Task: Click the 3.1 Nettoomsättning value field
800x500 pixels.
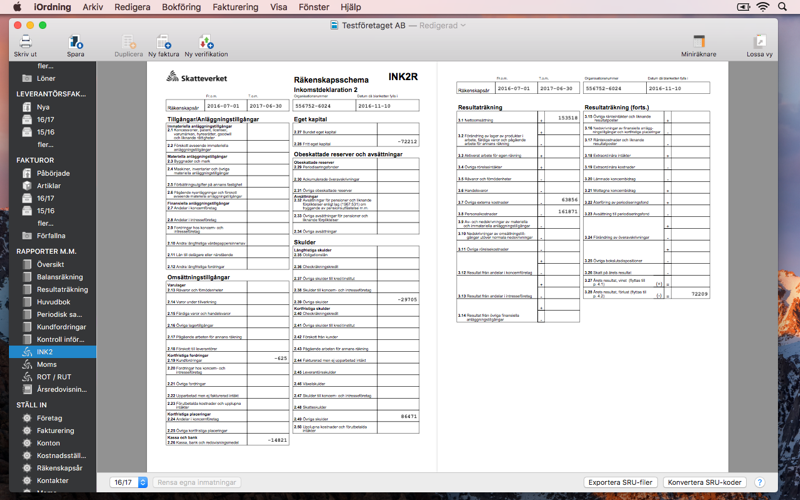Action: pos(562,117)
